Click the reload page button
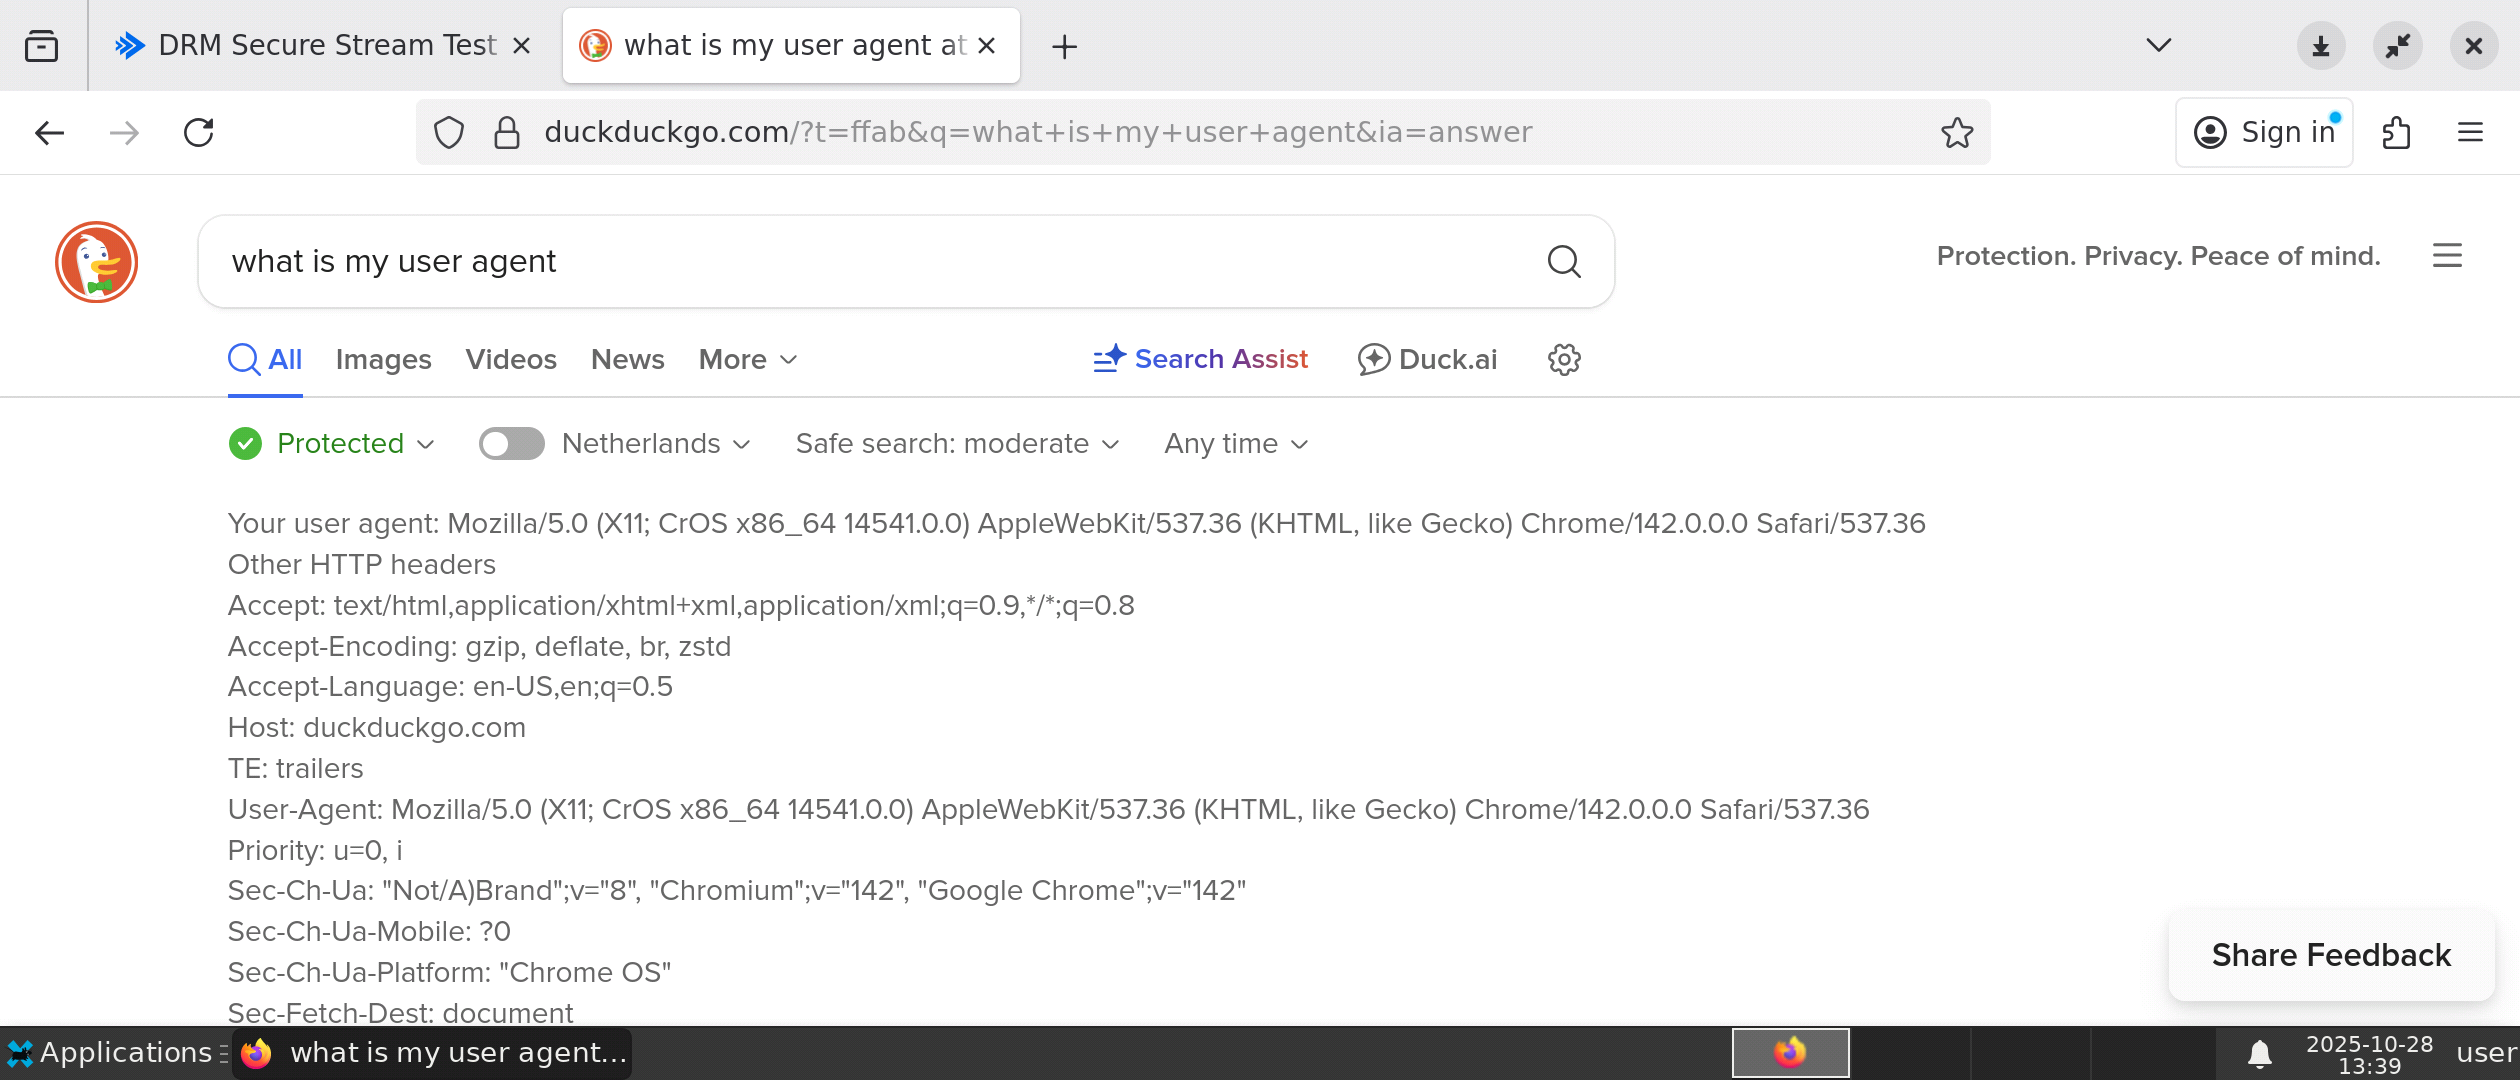Screen dimensions: 2520x1080 point(199,132)
